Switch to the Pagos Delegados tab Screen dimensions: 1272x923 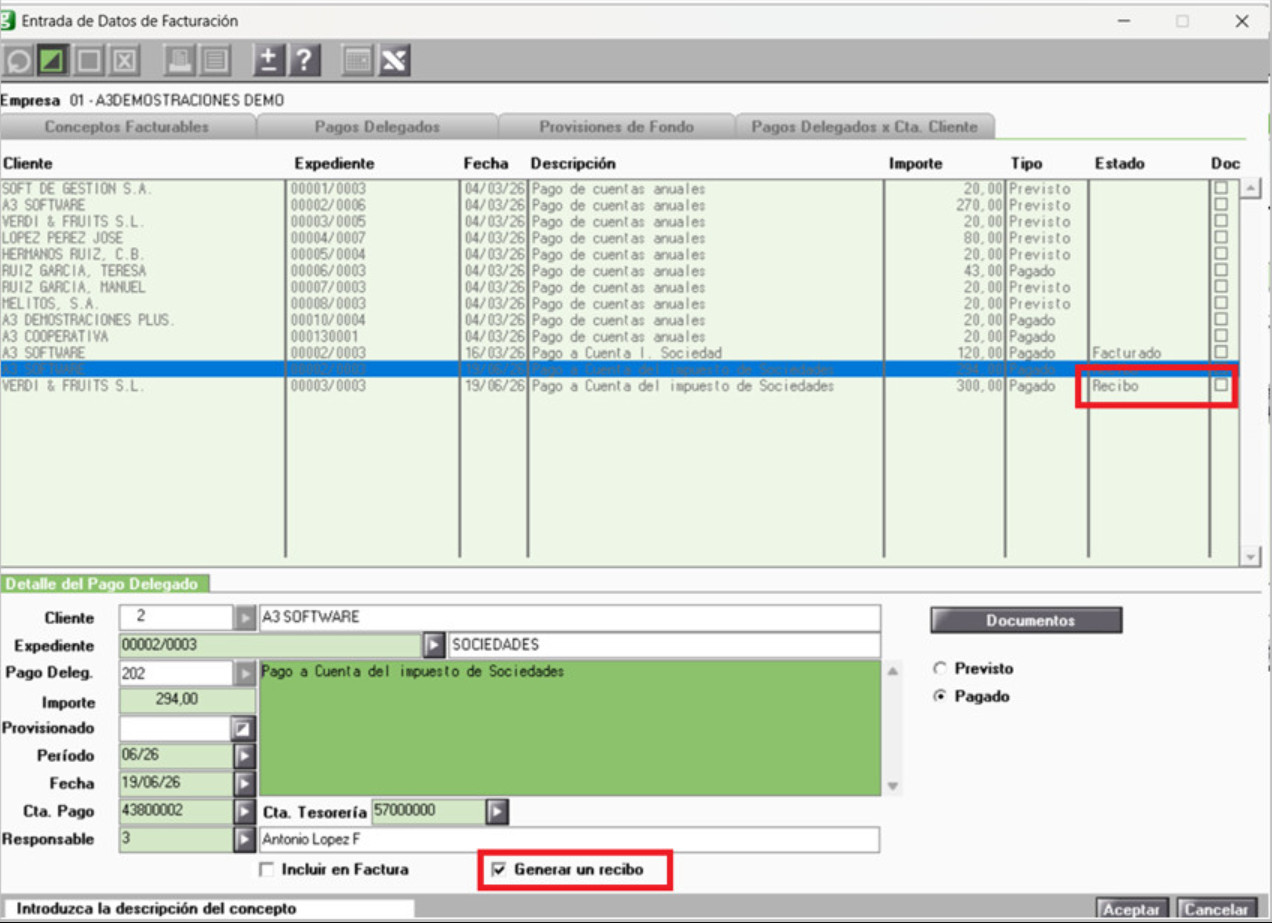click(377, 127)
